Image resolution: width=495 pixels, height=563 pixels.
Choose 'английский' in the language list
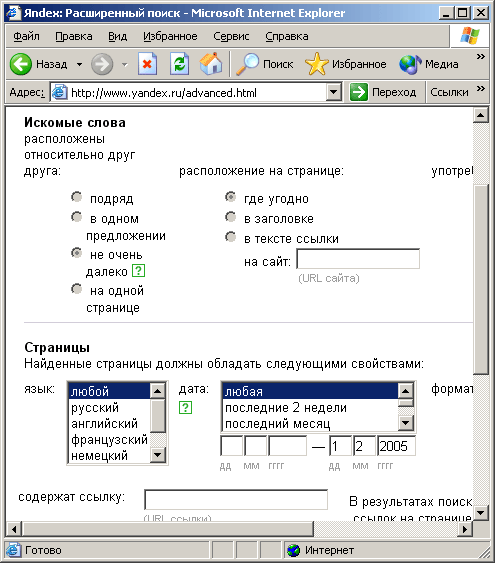point(109,424)
